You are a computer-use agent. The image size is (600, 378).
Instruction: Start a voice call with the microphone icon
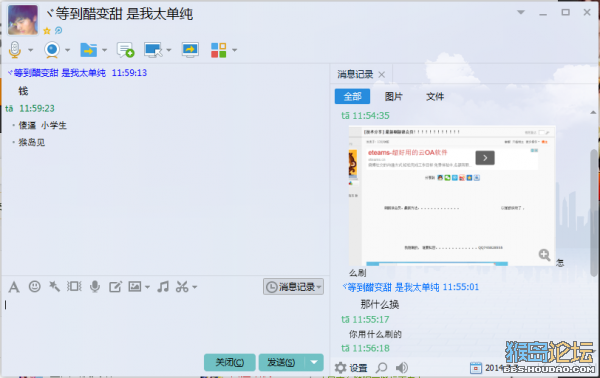[x=15, y=50]
